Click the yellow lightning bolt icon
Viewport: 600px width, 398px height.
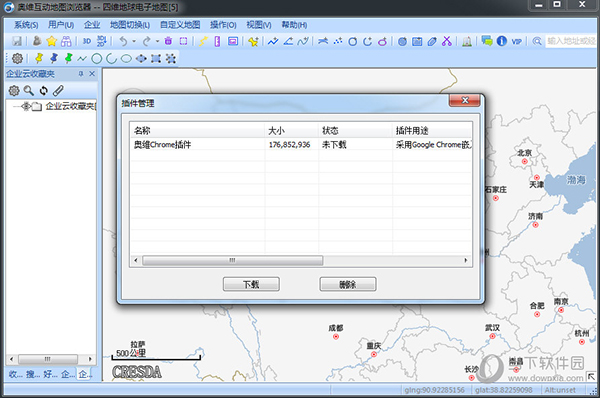[203, 41]
